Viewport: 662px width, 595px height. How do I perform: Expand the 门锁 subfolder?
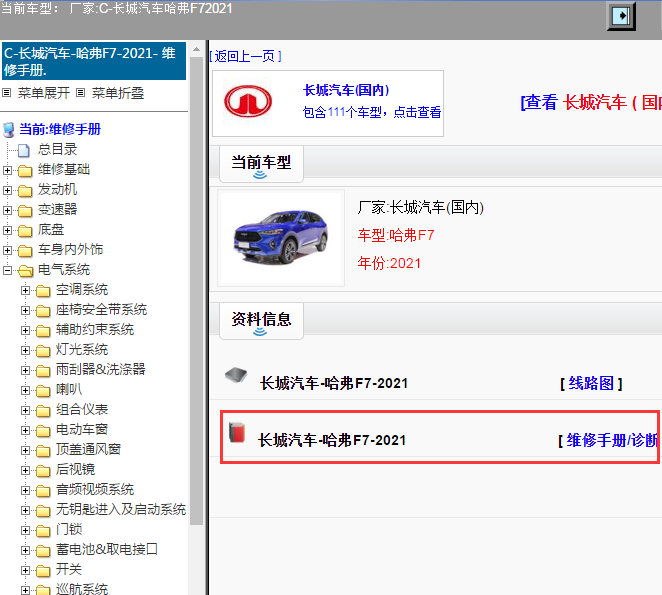pyautogui.click(x=25, y=530)
